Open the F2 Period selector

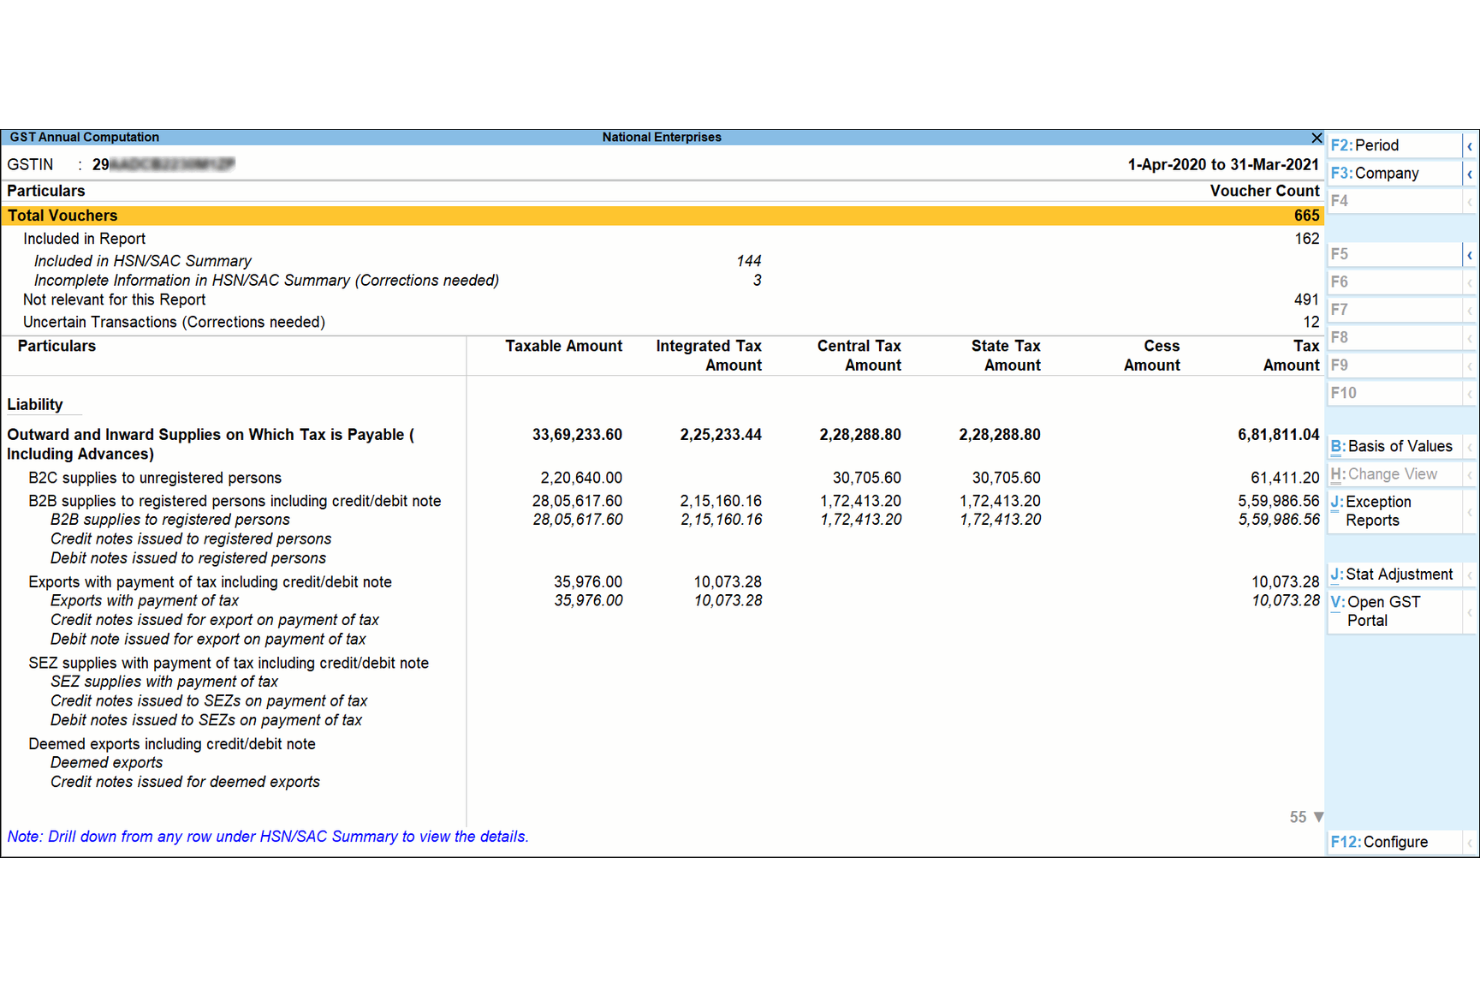click(x=1380, y=145)
